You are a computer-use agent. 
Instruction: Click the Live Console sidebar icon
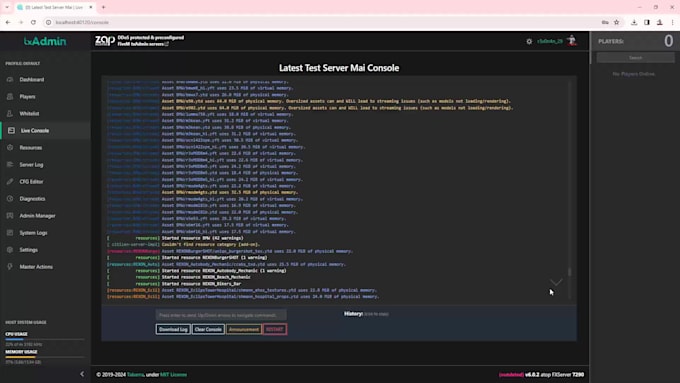(11, 131)
